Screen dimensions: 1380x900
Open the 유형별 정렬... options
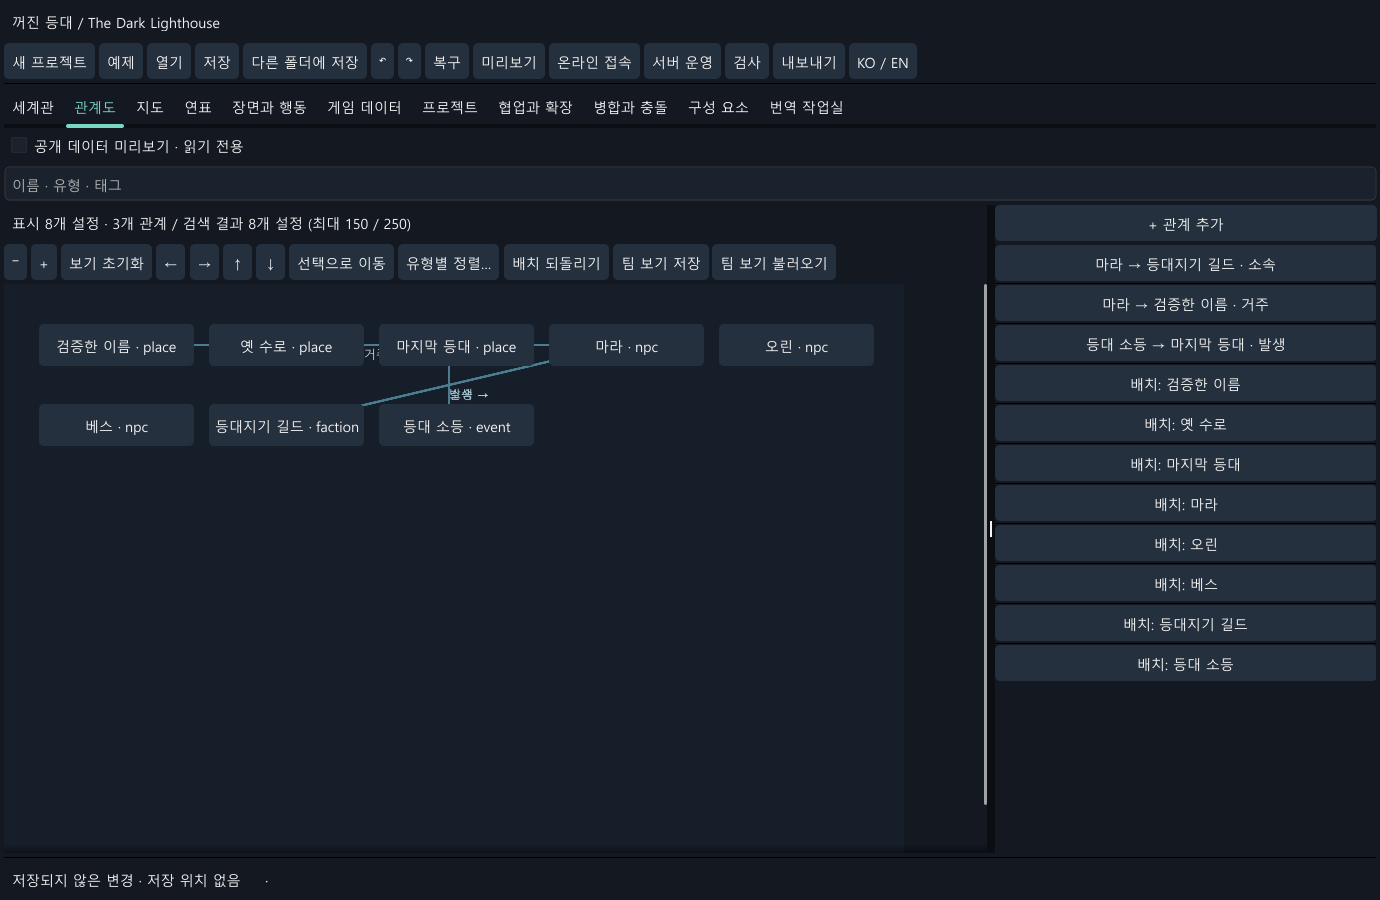pyautogui.click(x=448, y=263)
